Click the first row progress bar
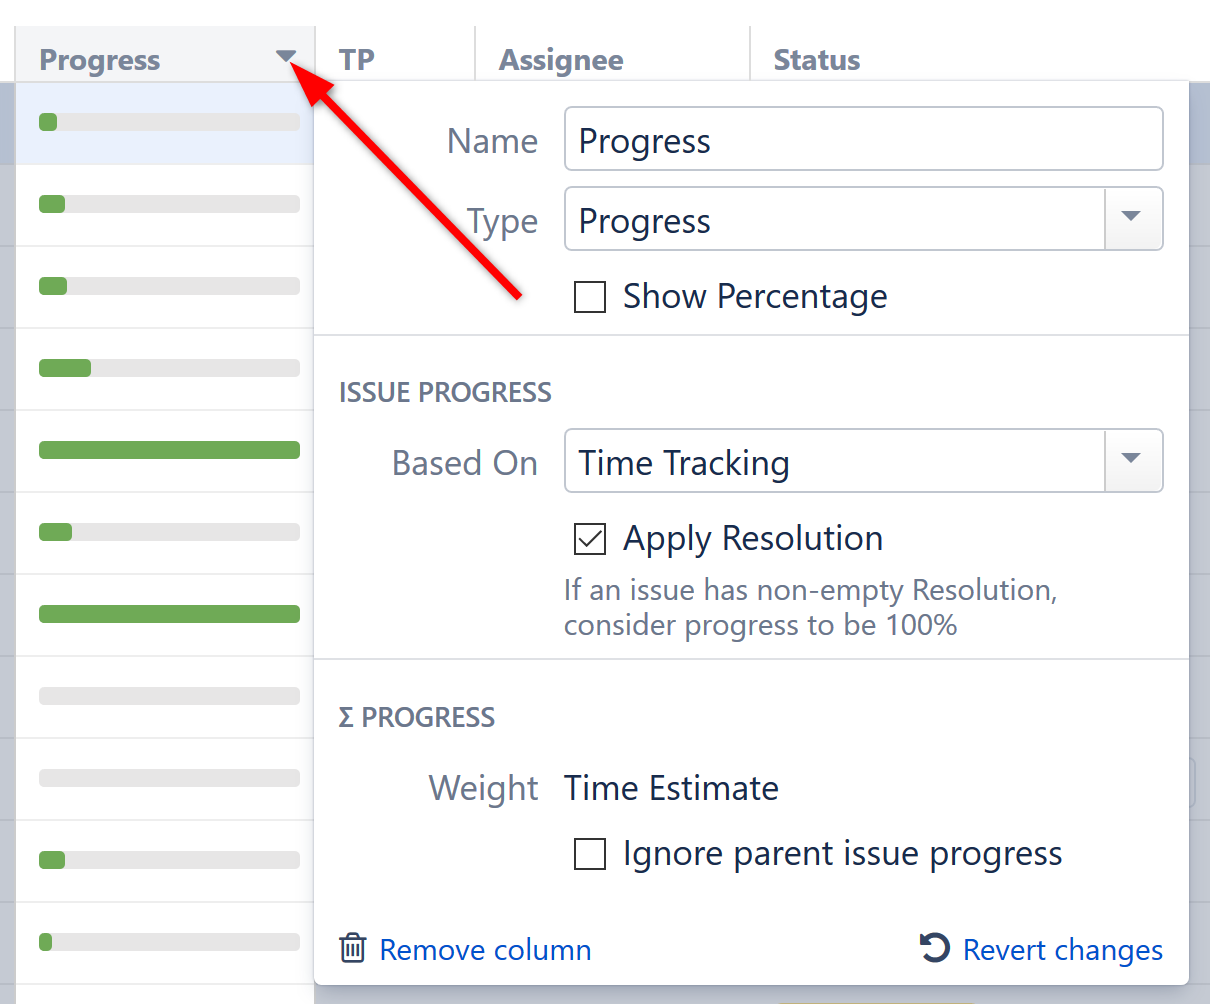Image resolution: width=1210 pixels, height=1004 pixels. [x=169, y=122]
